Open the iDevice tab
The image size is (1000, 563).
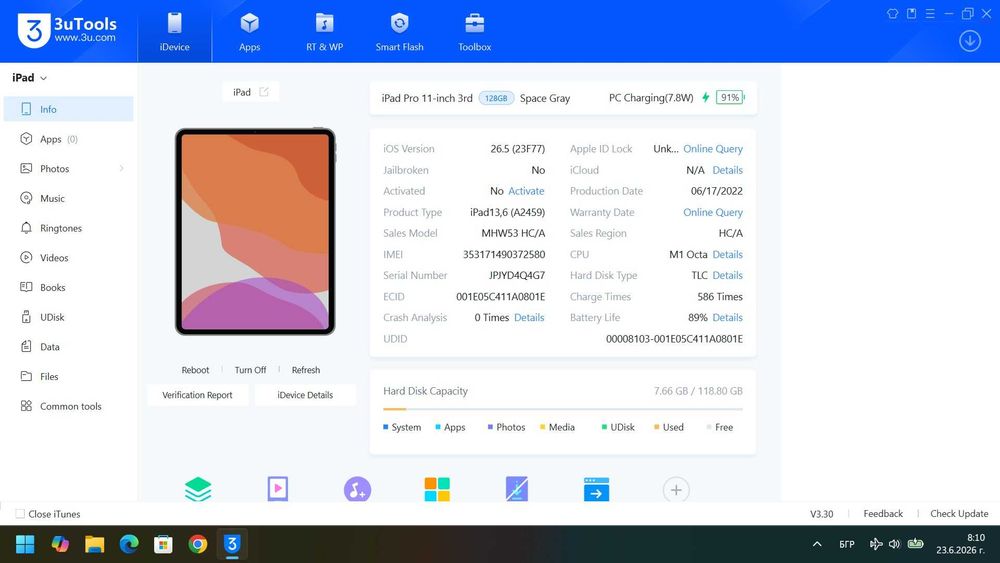click(x=174, y=31)
